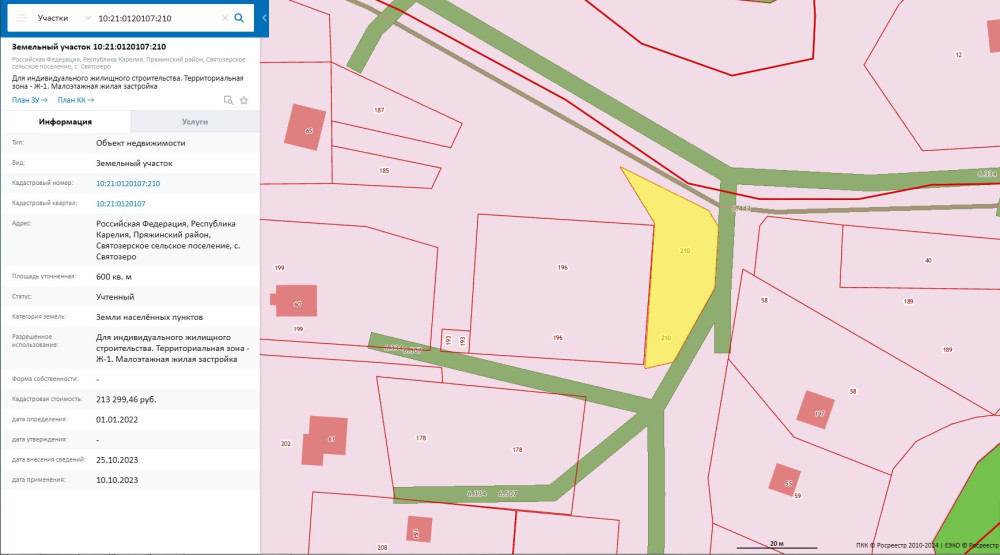Switch to the Информация tab
The height and width of the screenshot is (555, 1000).
tap(65, 122)
